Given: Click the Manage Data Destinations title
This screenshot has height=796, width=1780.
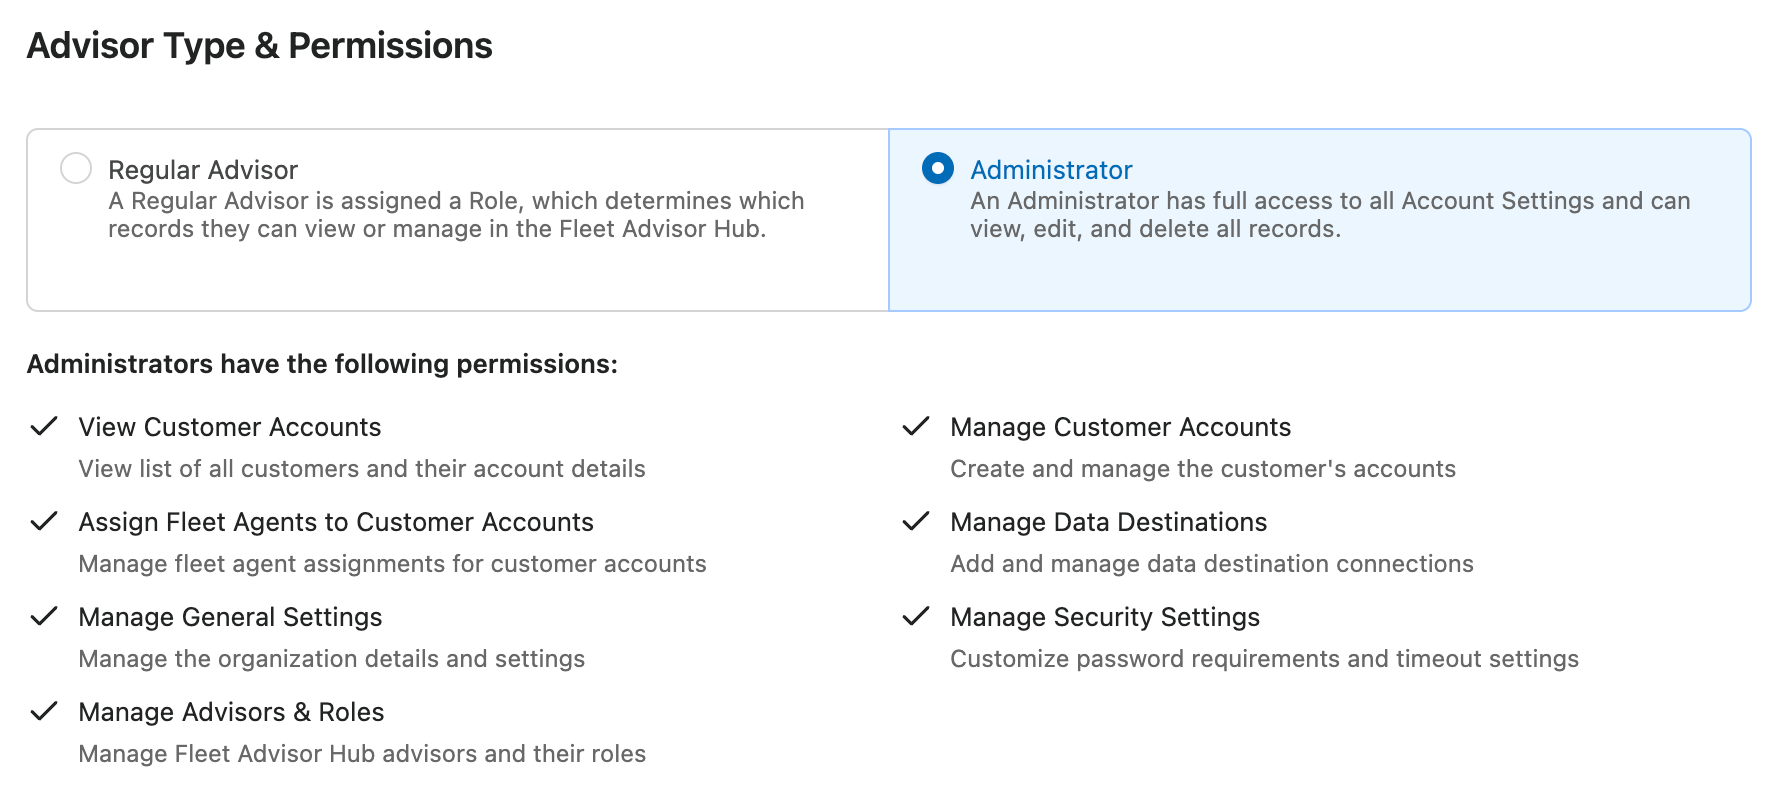Looking at the screenshot, I should coord(1108,522).
